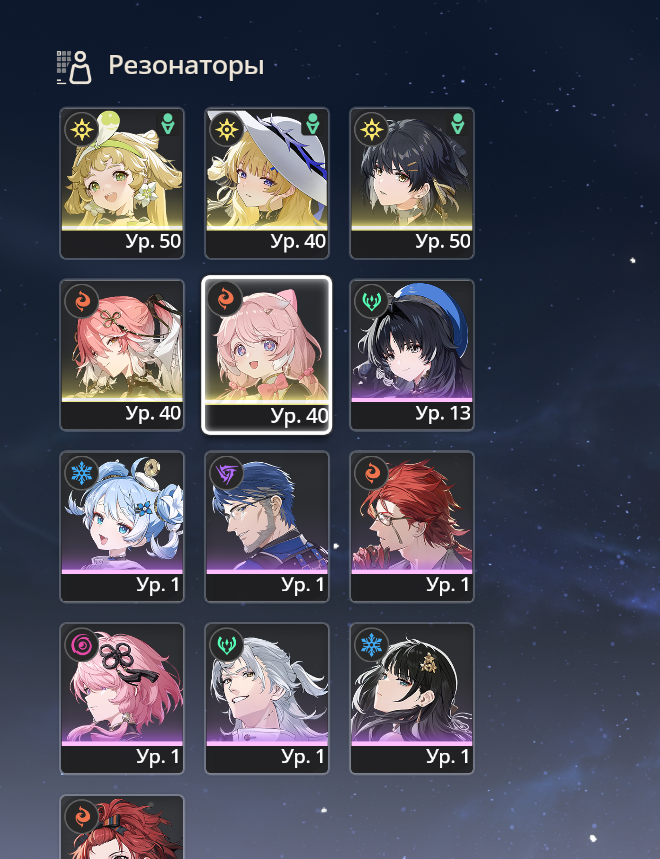Click the snowflake icon on blue-haired girl
660x859 pixels.
tap(82, 473)
